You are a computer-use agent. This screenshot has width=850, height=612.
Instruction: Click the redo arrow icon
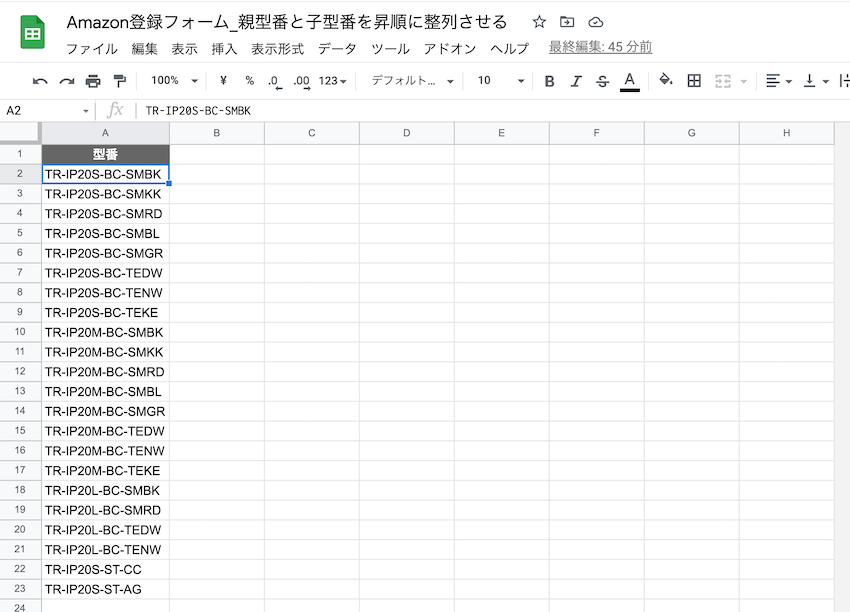pyautogui.click(x=67, y=81)
